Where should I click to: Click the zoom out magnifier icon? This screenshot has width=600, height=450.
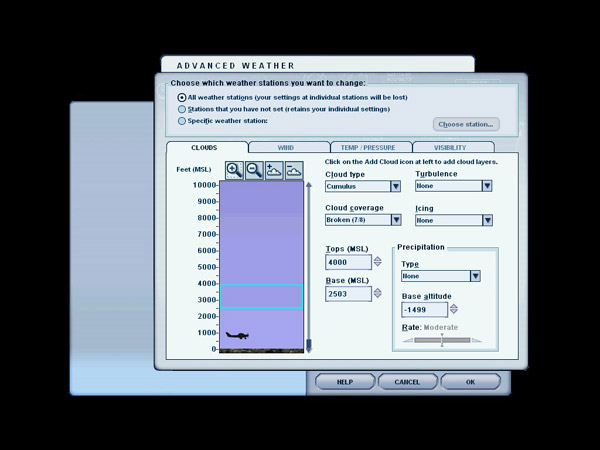point(254,170)
